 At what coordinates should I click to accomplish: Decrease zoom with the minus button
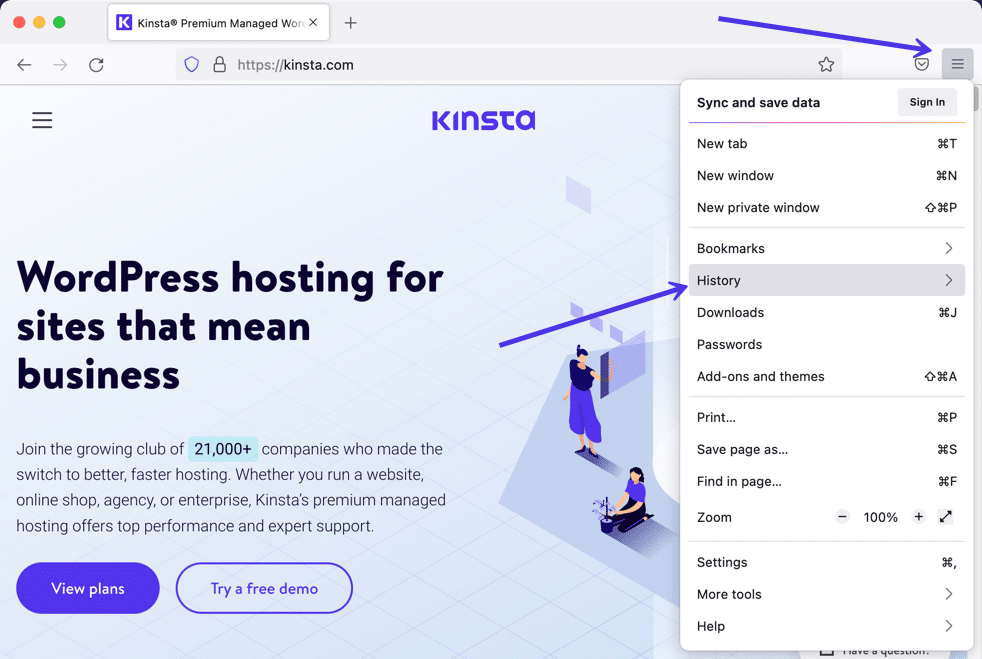[842, 517]
